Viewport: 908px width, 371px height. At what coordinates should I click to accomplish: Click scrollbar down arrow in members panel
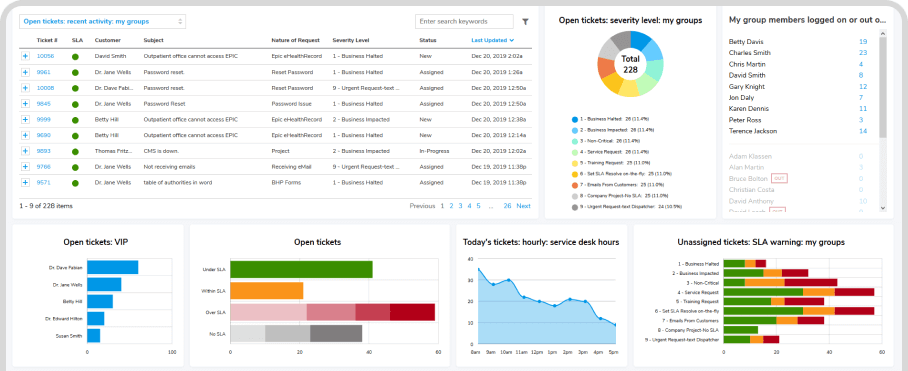coord(883,208)
